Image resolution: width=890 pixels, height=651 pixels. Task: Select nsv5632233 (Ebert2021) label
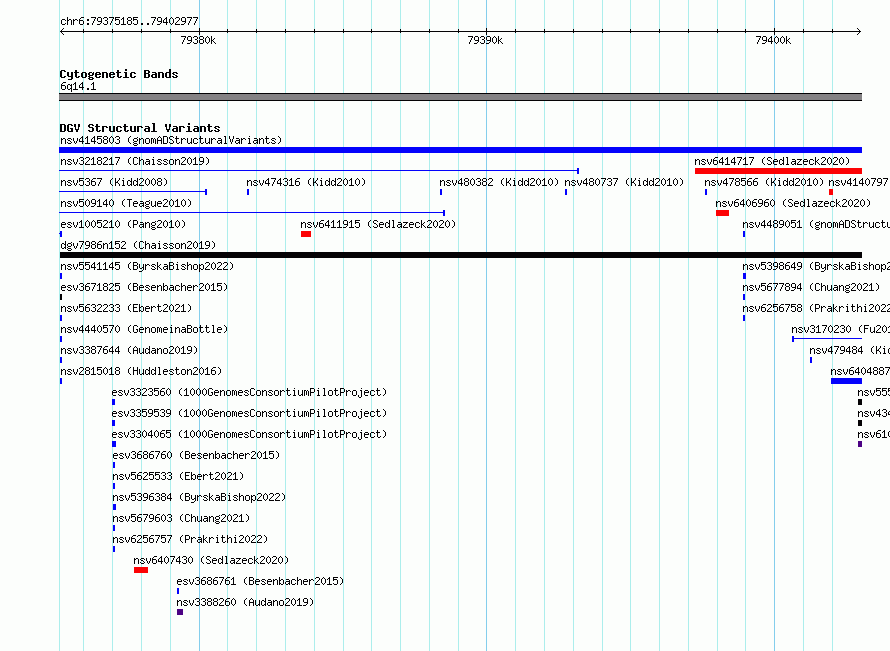(x=126, y=308)
